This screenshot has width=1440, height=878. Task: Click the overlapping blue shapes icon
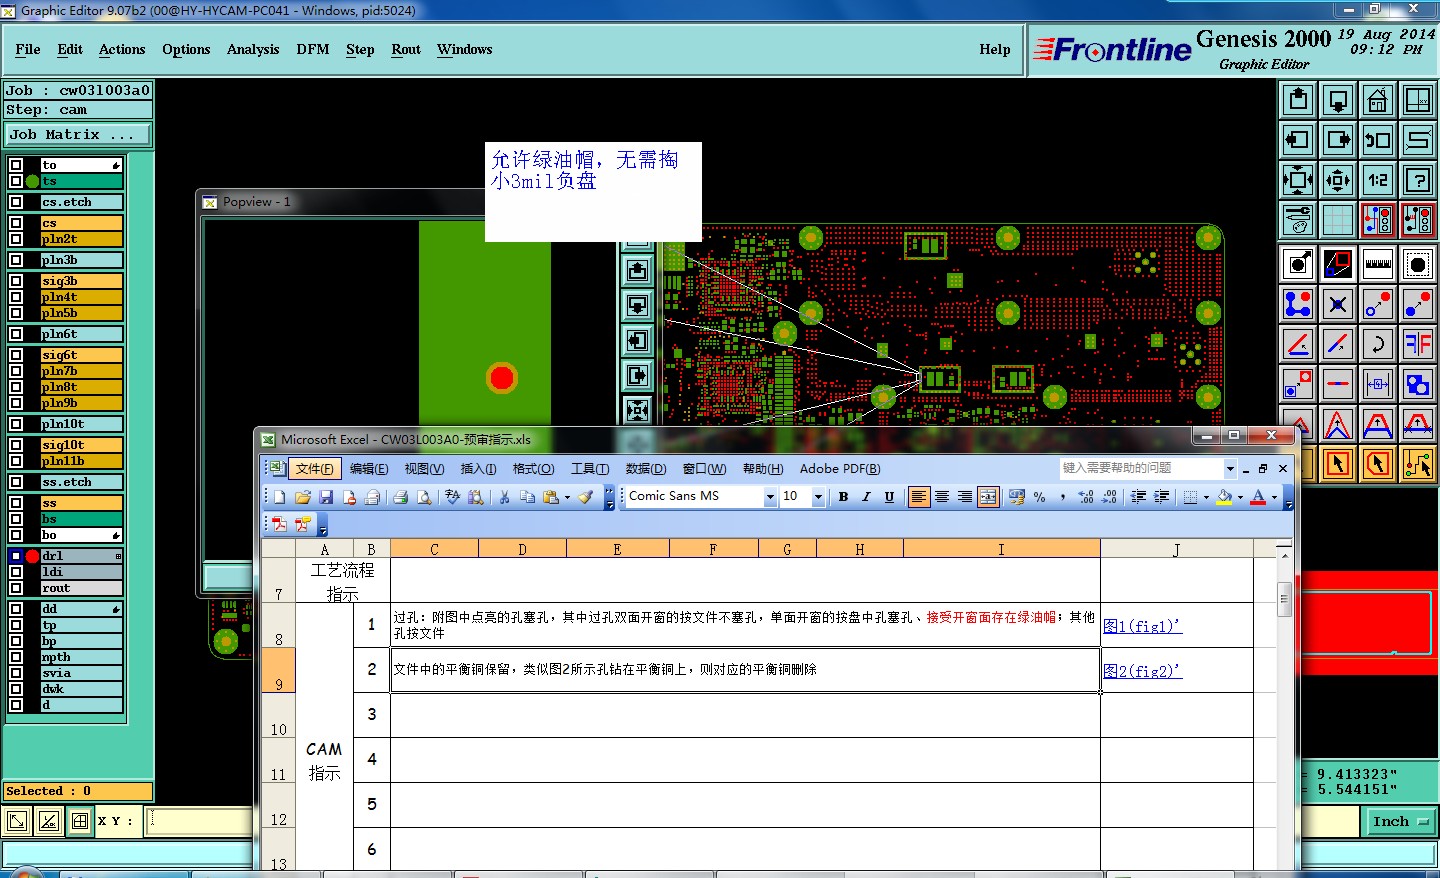1417,384
